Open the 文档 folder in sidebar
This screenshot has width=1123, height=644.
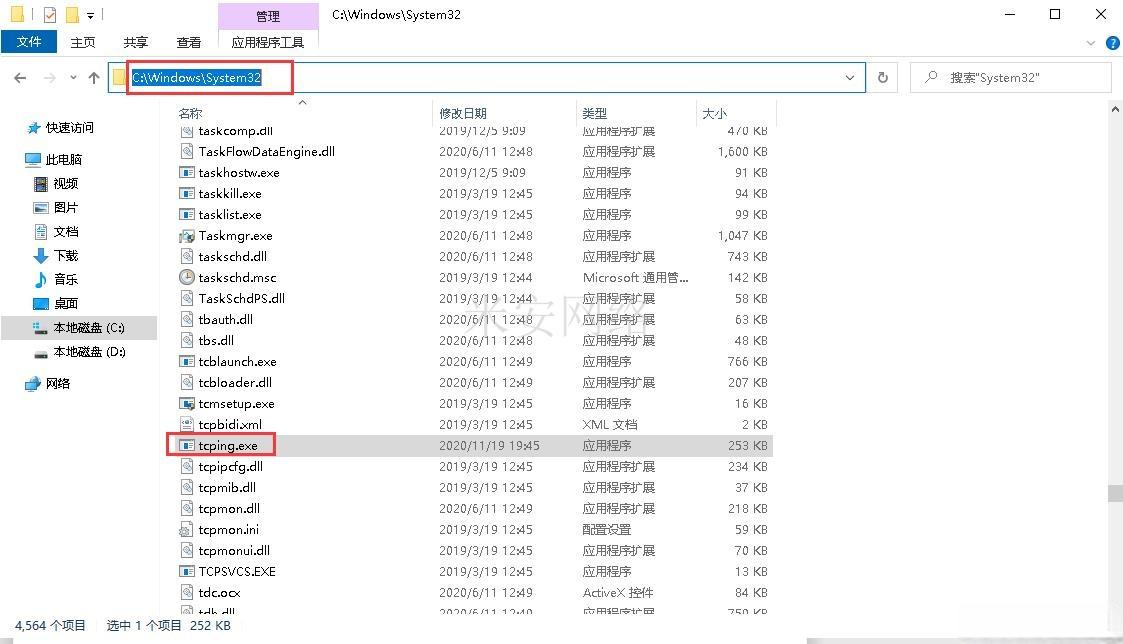click(65, 231)
